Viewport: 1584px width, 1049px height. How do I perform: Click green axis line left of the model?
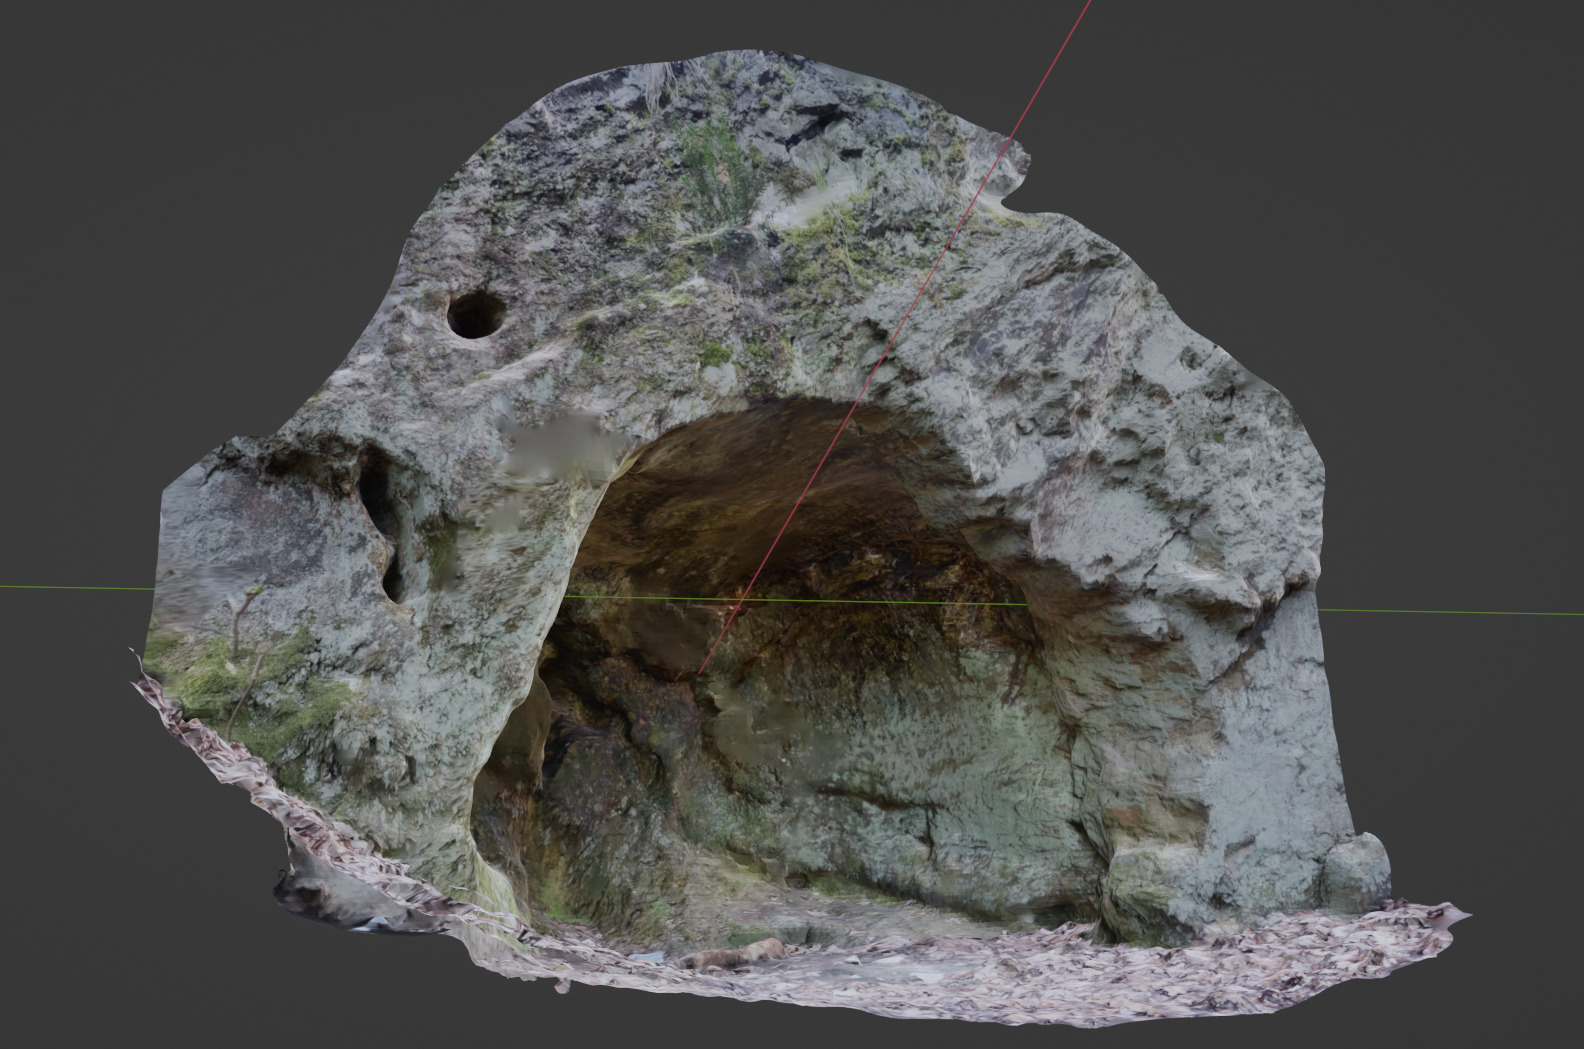point(70,587)
